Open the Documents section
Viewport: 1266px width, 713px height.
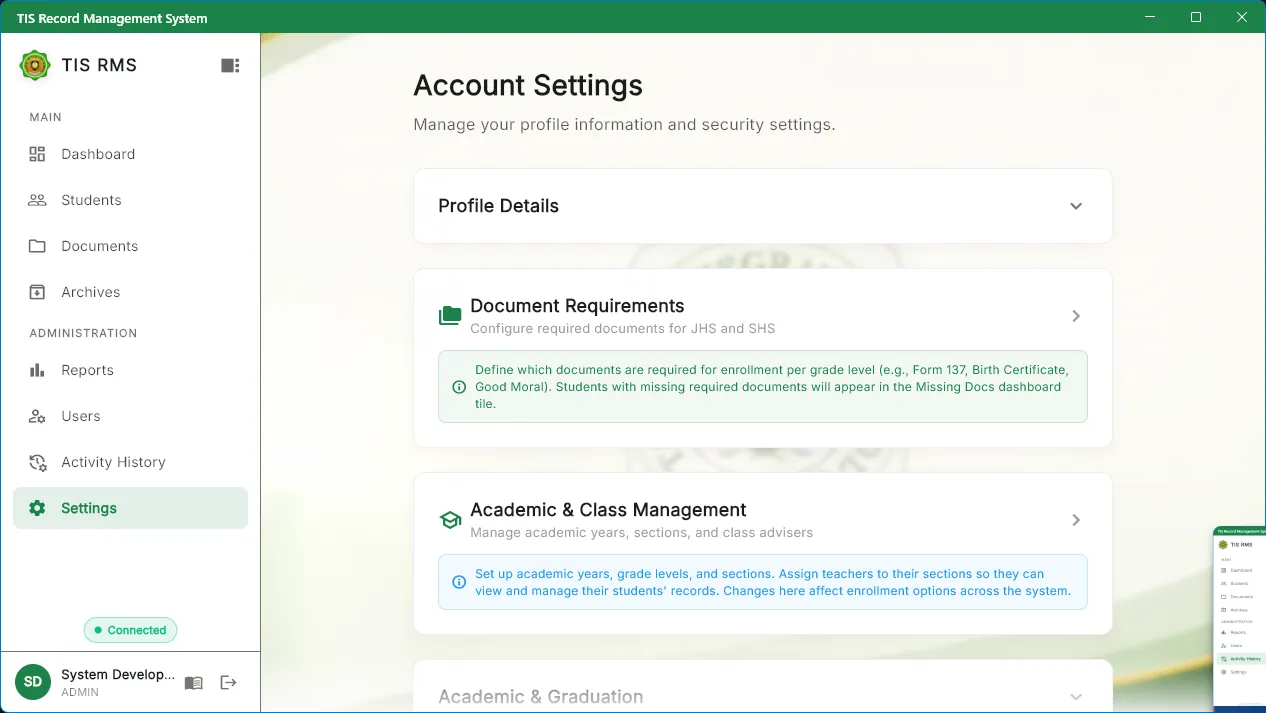click(x=130, y=246)
